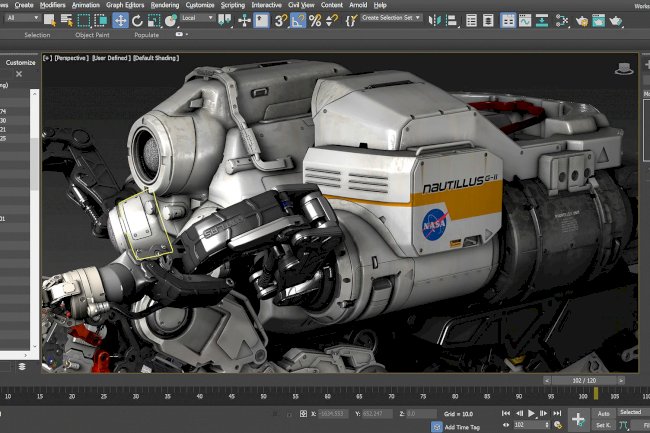The width and height of the screenshot is (650, 433).
Task: Click the Auto key button
Action: click(604, 413)
